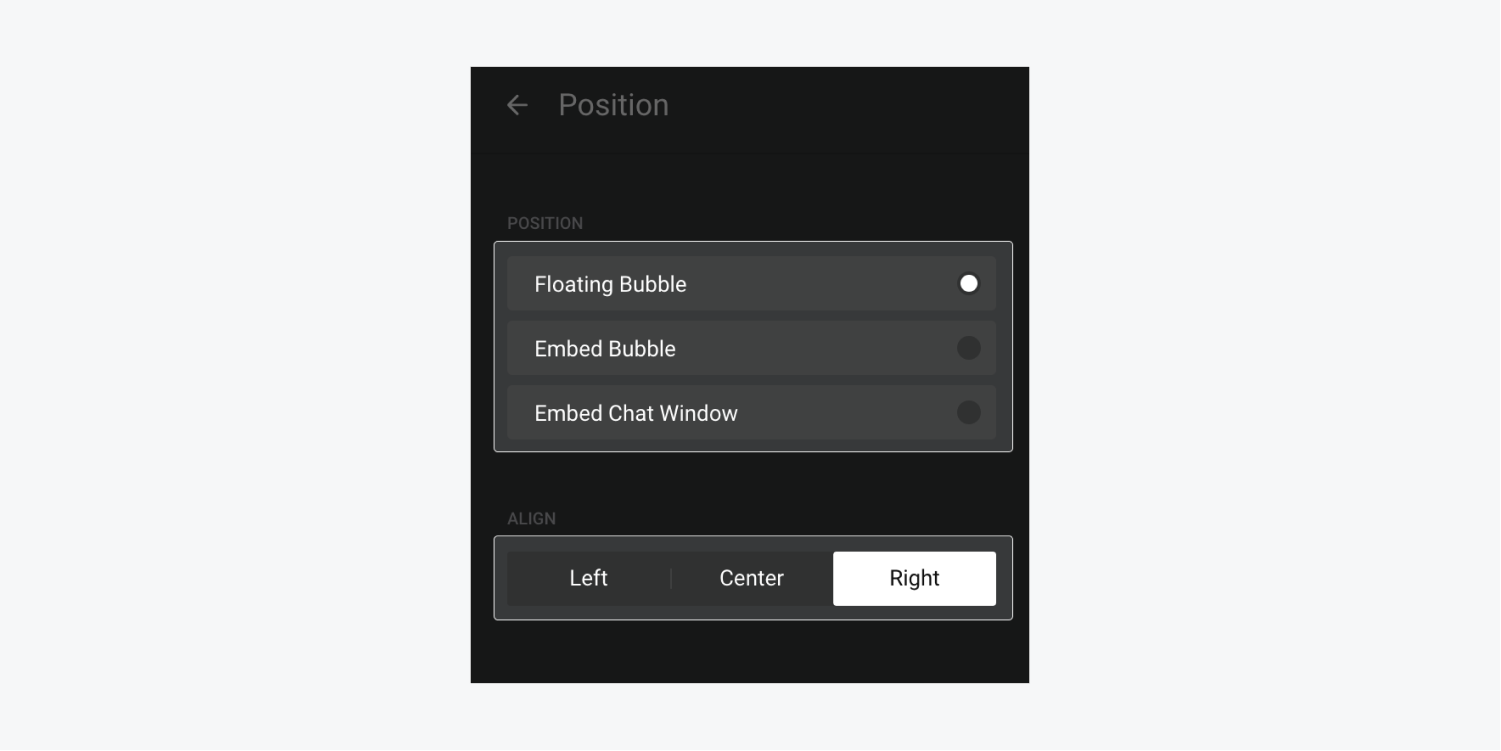Go back using the left arrow icon
Screen dimensions: 1501x751
(x=517, y=105)
